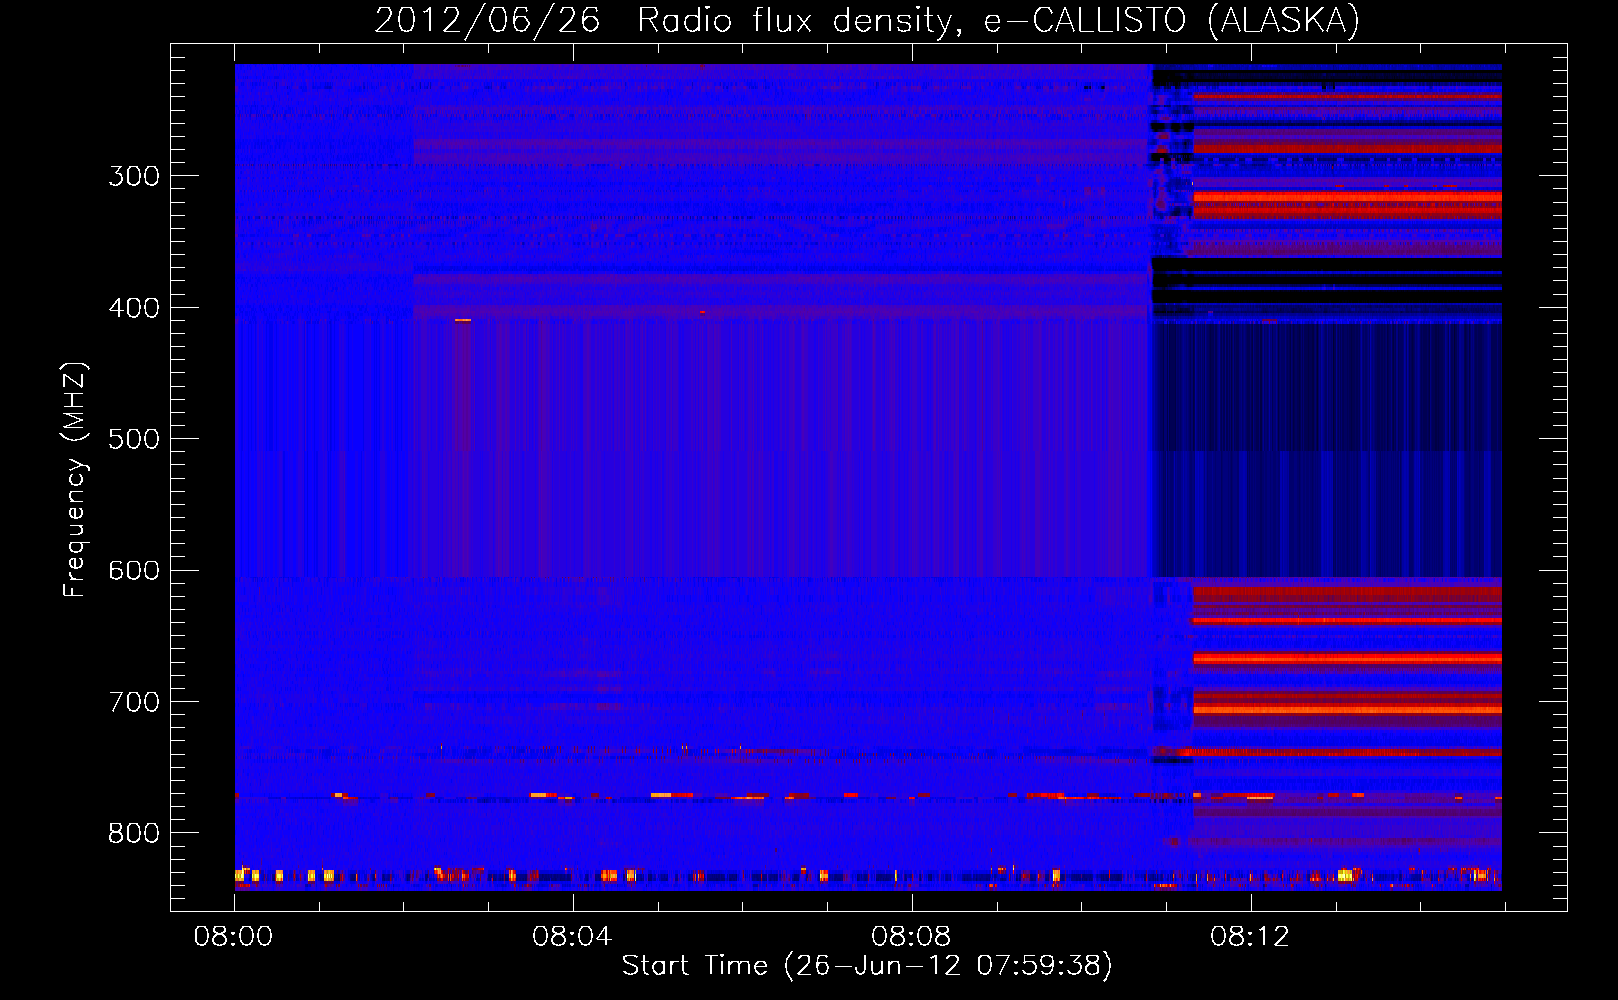Click the 500 frequency tick label
Viewport: 1618px width, 1000px height.
click(134, 440)
